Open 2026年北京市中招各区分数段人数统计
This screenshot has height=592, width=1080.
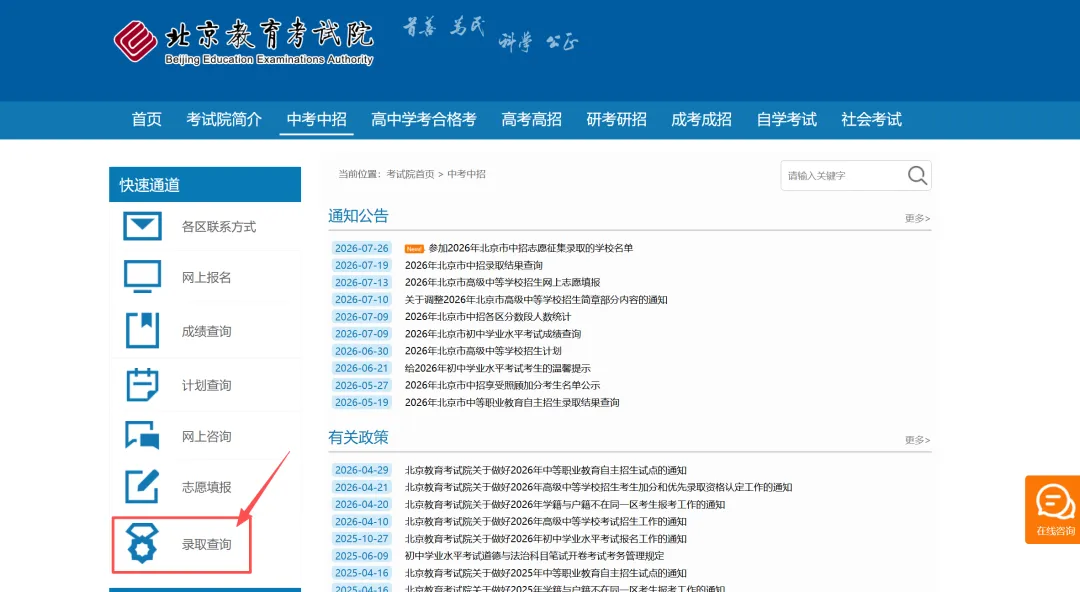pos(488,317)
